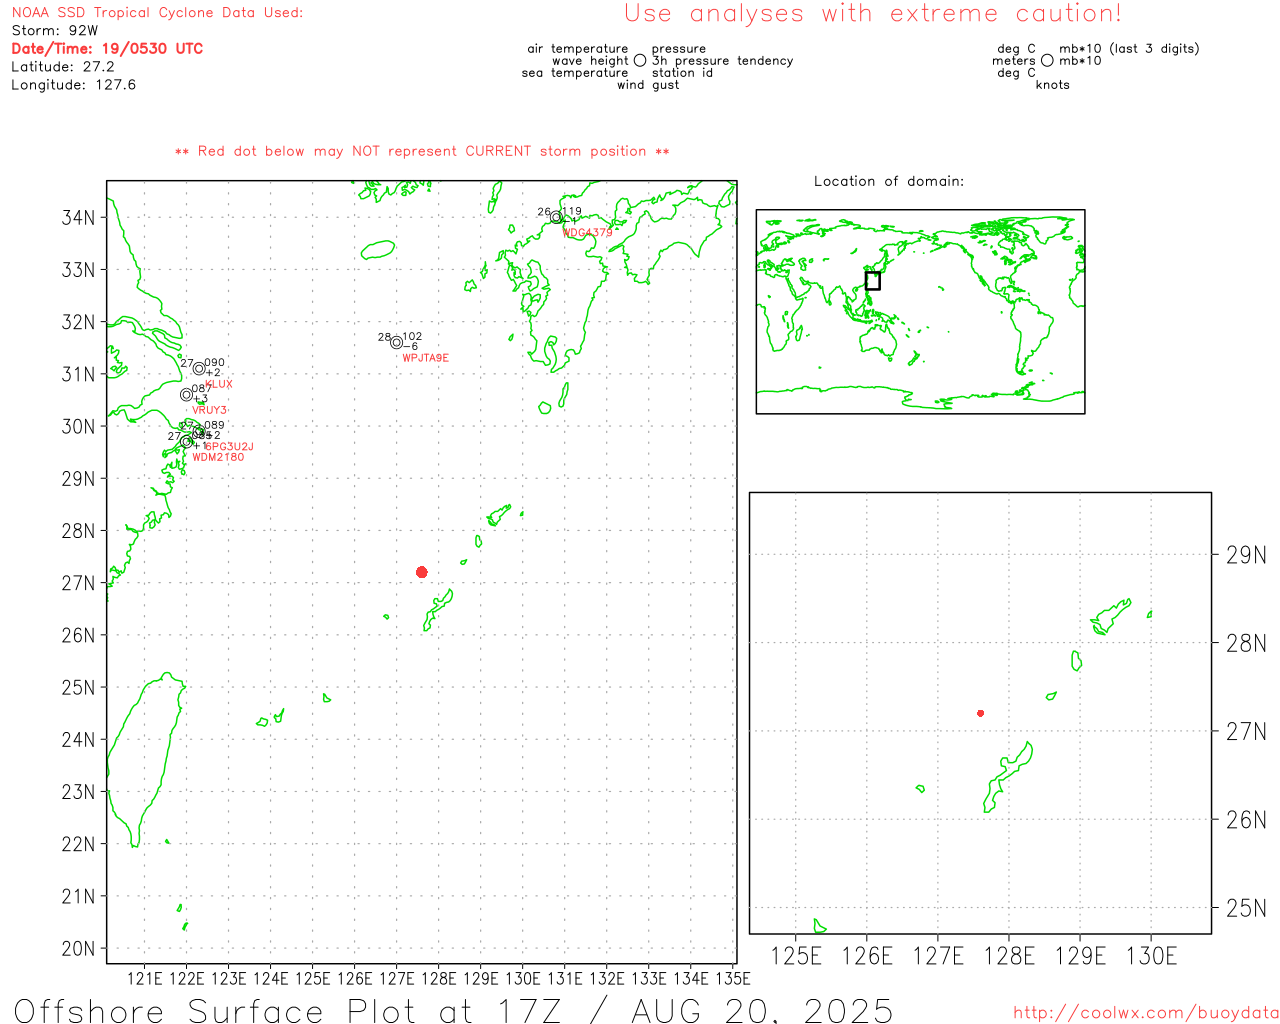Viewport: 1280px width, 1024px height.
Task: Click the WDG4379 station circle marker
Action: click(557, 218)
